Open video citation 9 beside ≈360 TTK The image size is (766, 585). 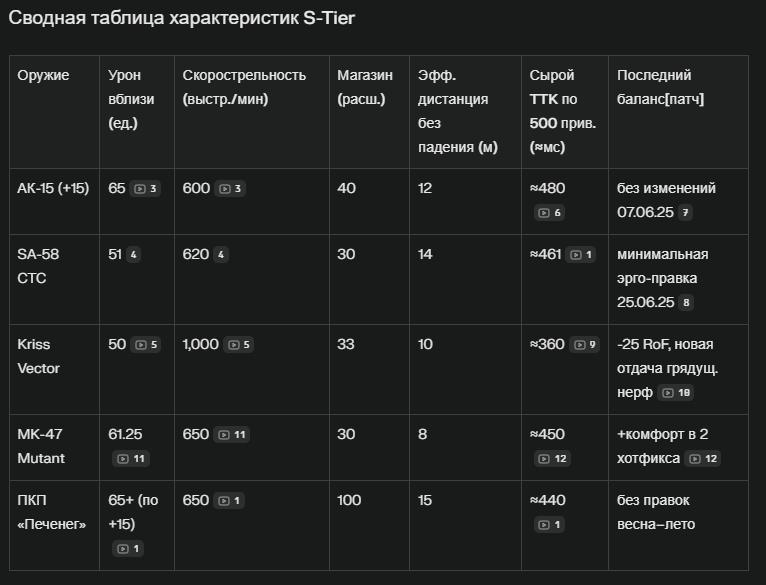(x=584, y=345)
